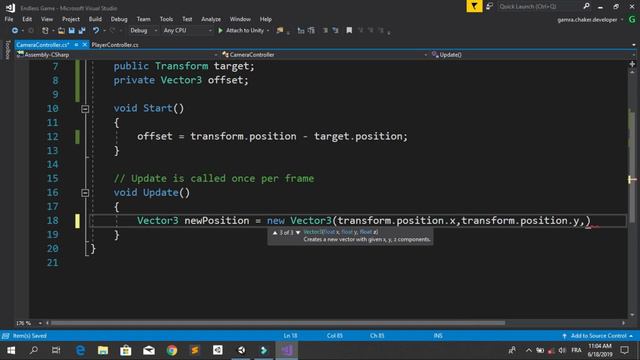Click the 'Ln 18' status bar entry

290,336
